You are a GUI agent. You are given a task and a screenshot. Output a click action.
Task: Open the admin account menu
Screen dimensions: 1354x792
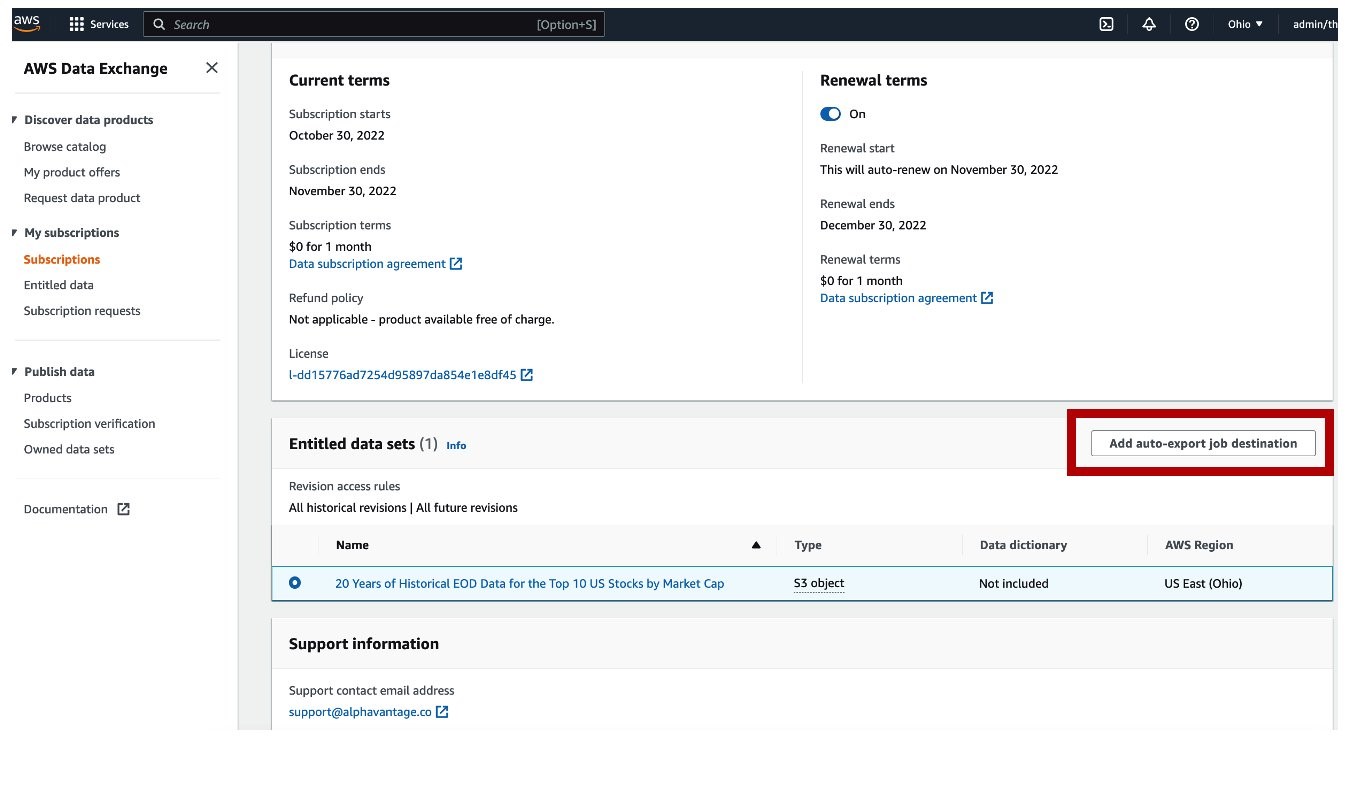click(x=1314, y=24)
